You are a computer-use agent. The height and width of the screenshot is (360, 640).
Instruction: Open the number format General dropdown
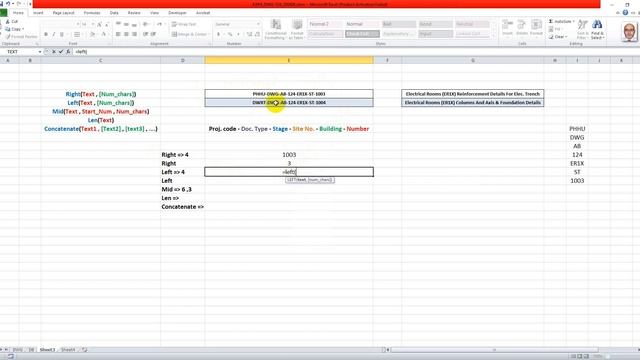coord(258,24)
